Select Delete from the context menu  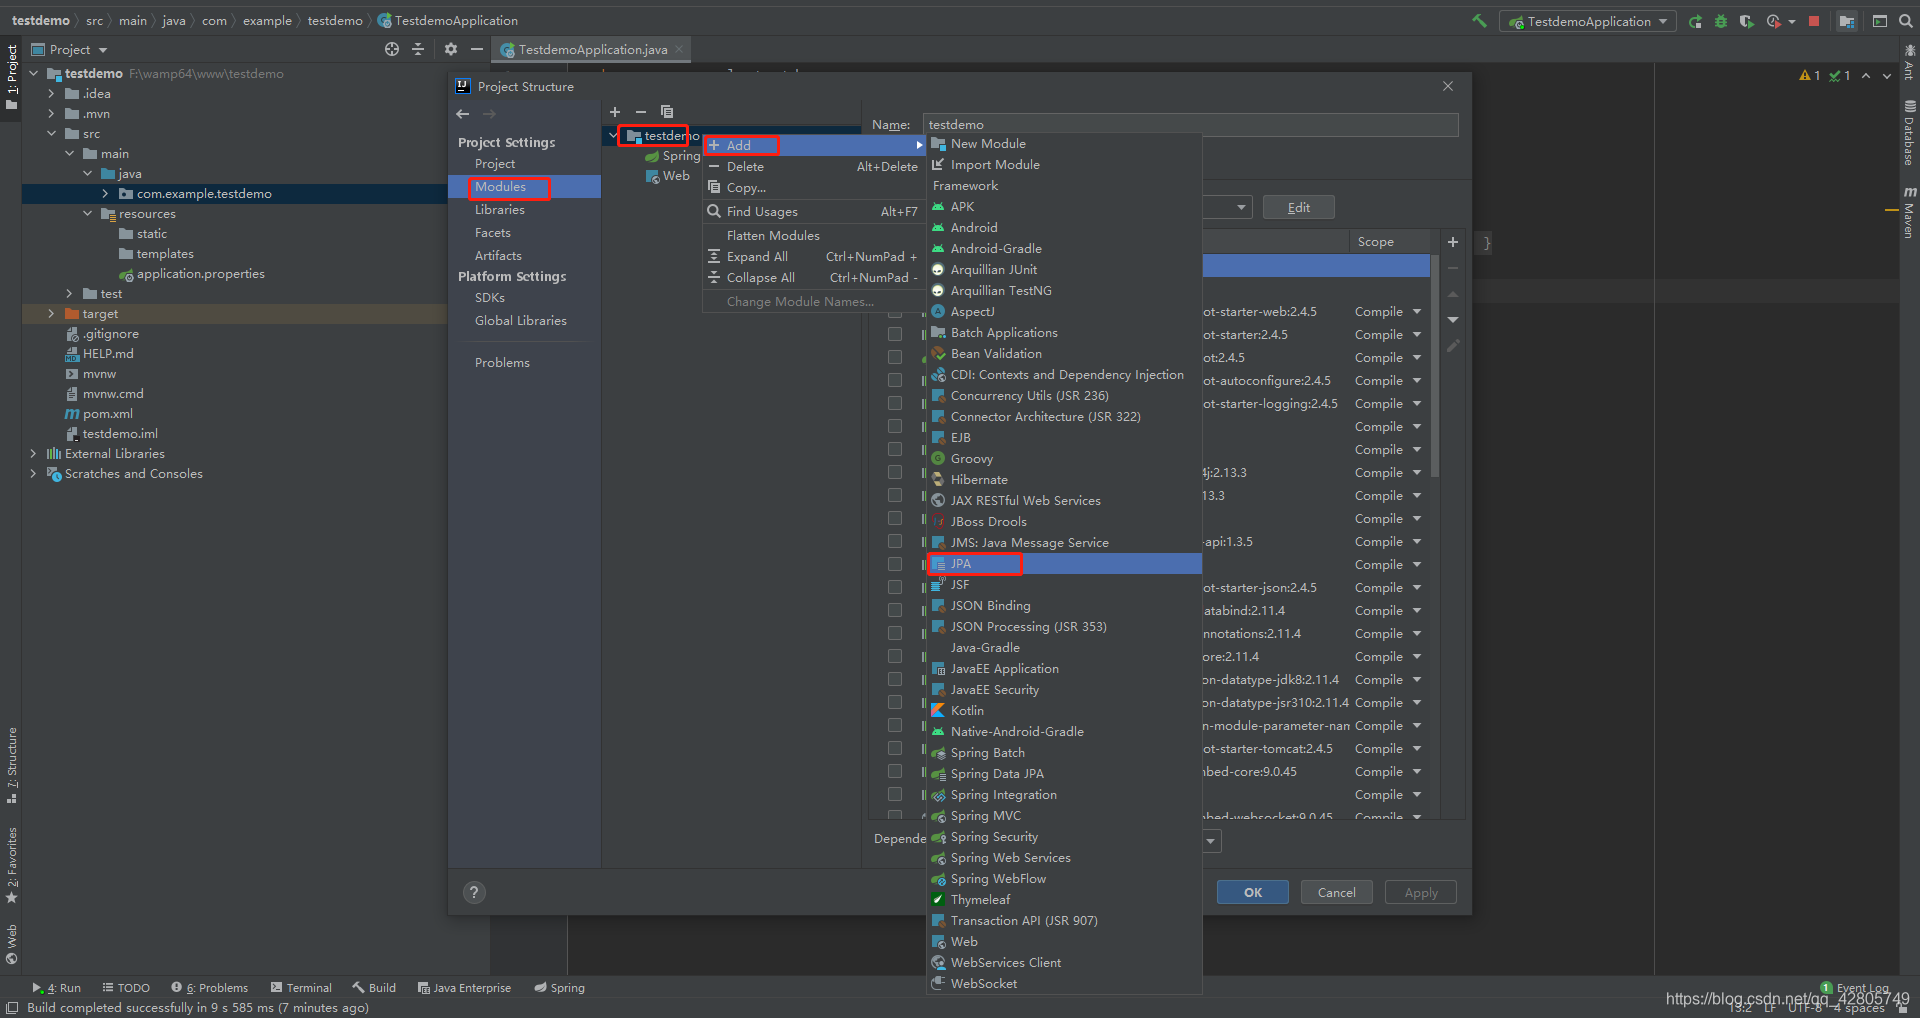[814, 167]
